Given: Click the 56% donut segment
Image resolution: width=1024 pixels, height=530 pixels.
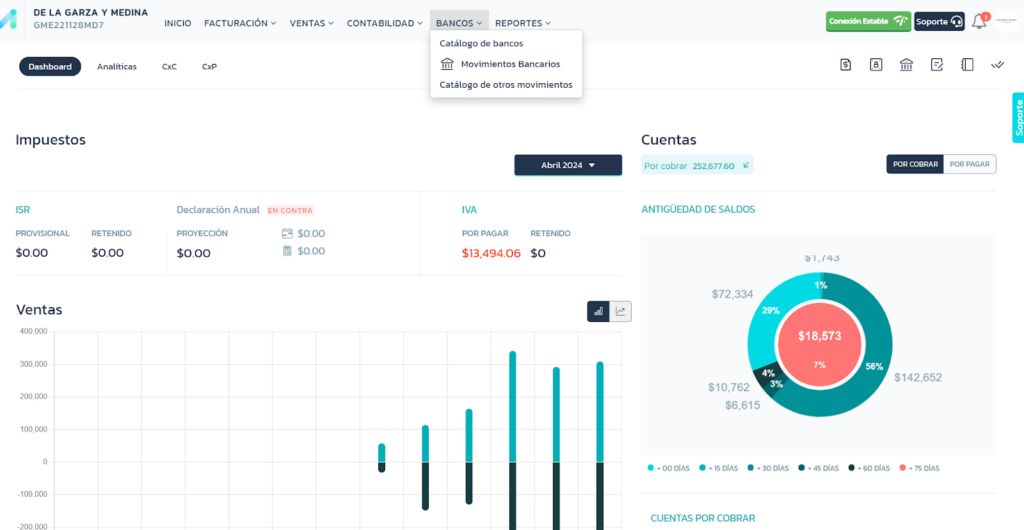Looking at the screenshot, I should pyautogui.click(x=874, y=367).
